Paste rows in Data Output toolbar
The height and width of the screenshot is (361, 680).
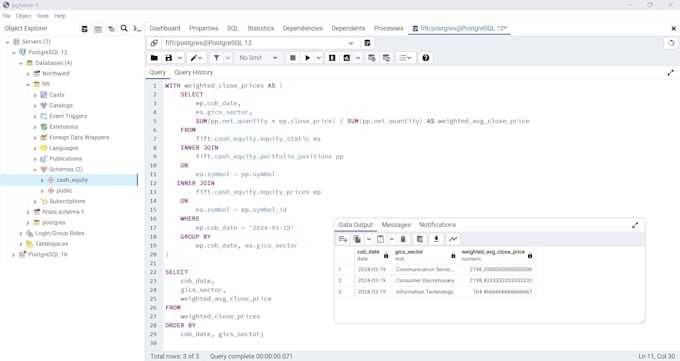tap(380, 239)
